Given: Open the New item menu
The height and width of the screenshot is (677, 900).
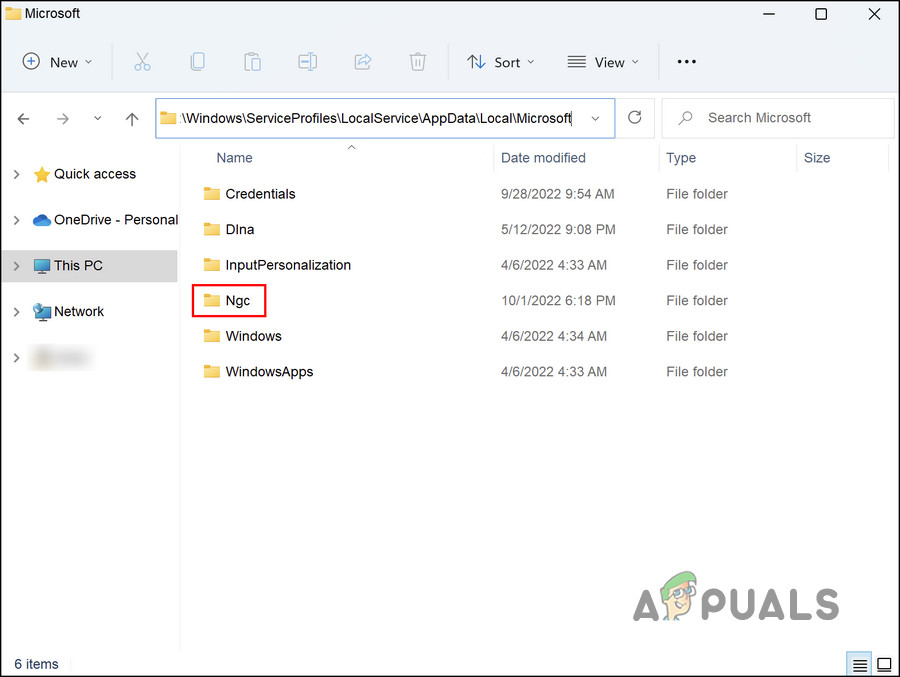Looking at the screenshot, I should [57, 62].
